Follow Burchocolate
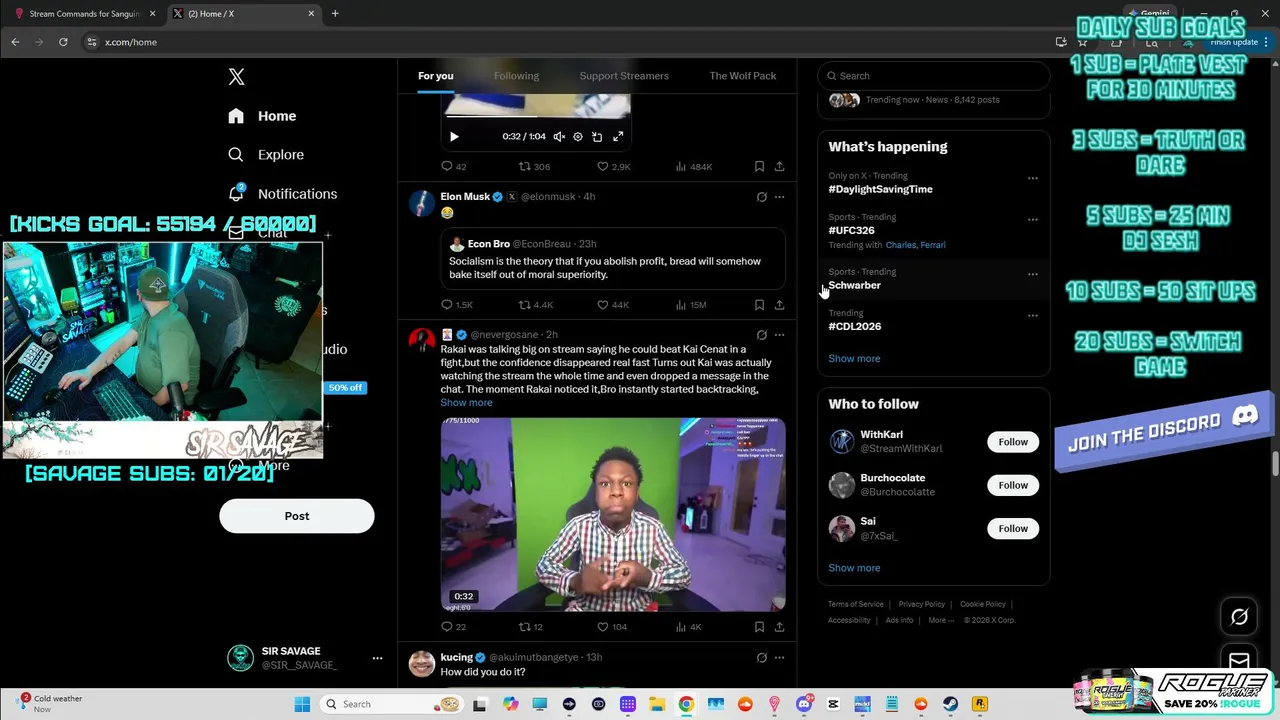This screenshot has width=1280, height=720. [x=1013, y=485]
